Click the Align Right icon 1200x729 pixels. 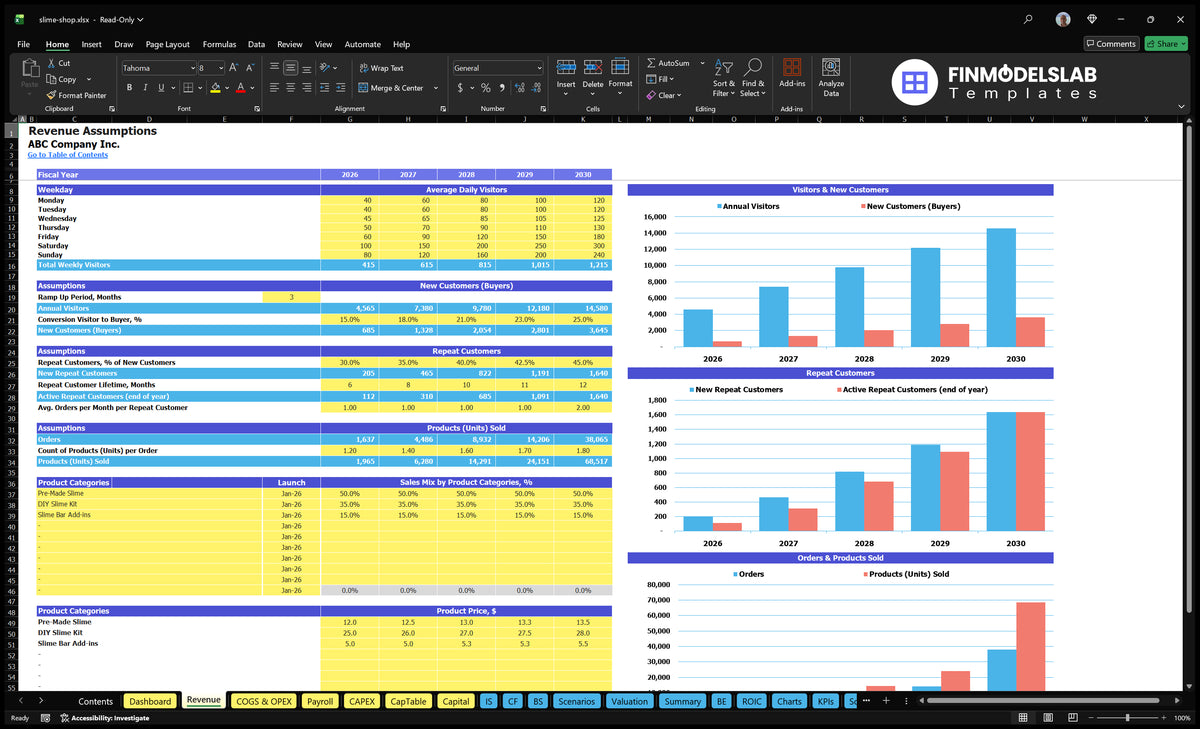(306, 87)
